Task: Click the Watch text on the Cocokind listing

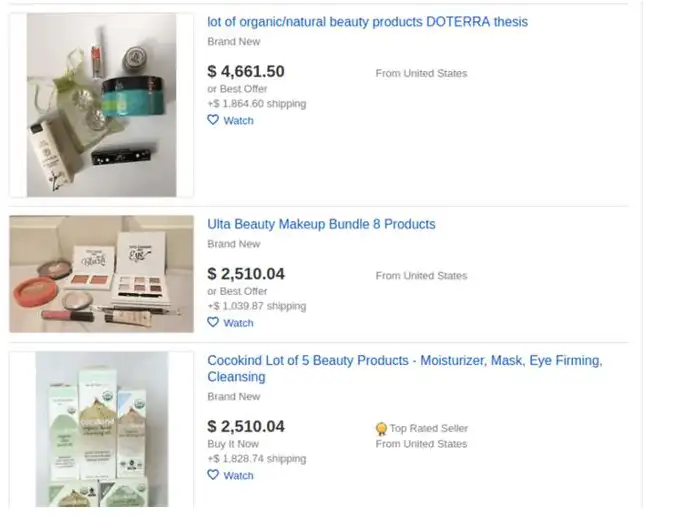Action: coord(238,475)
